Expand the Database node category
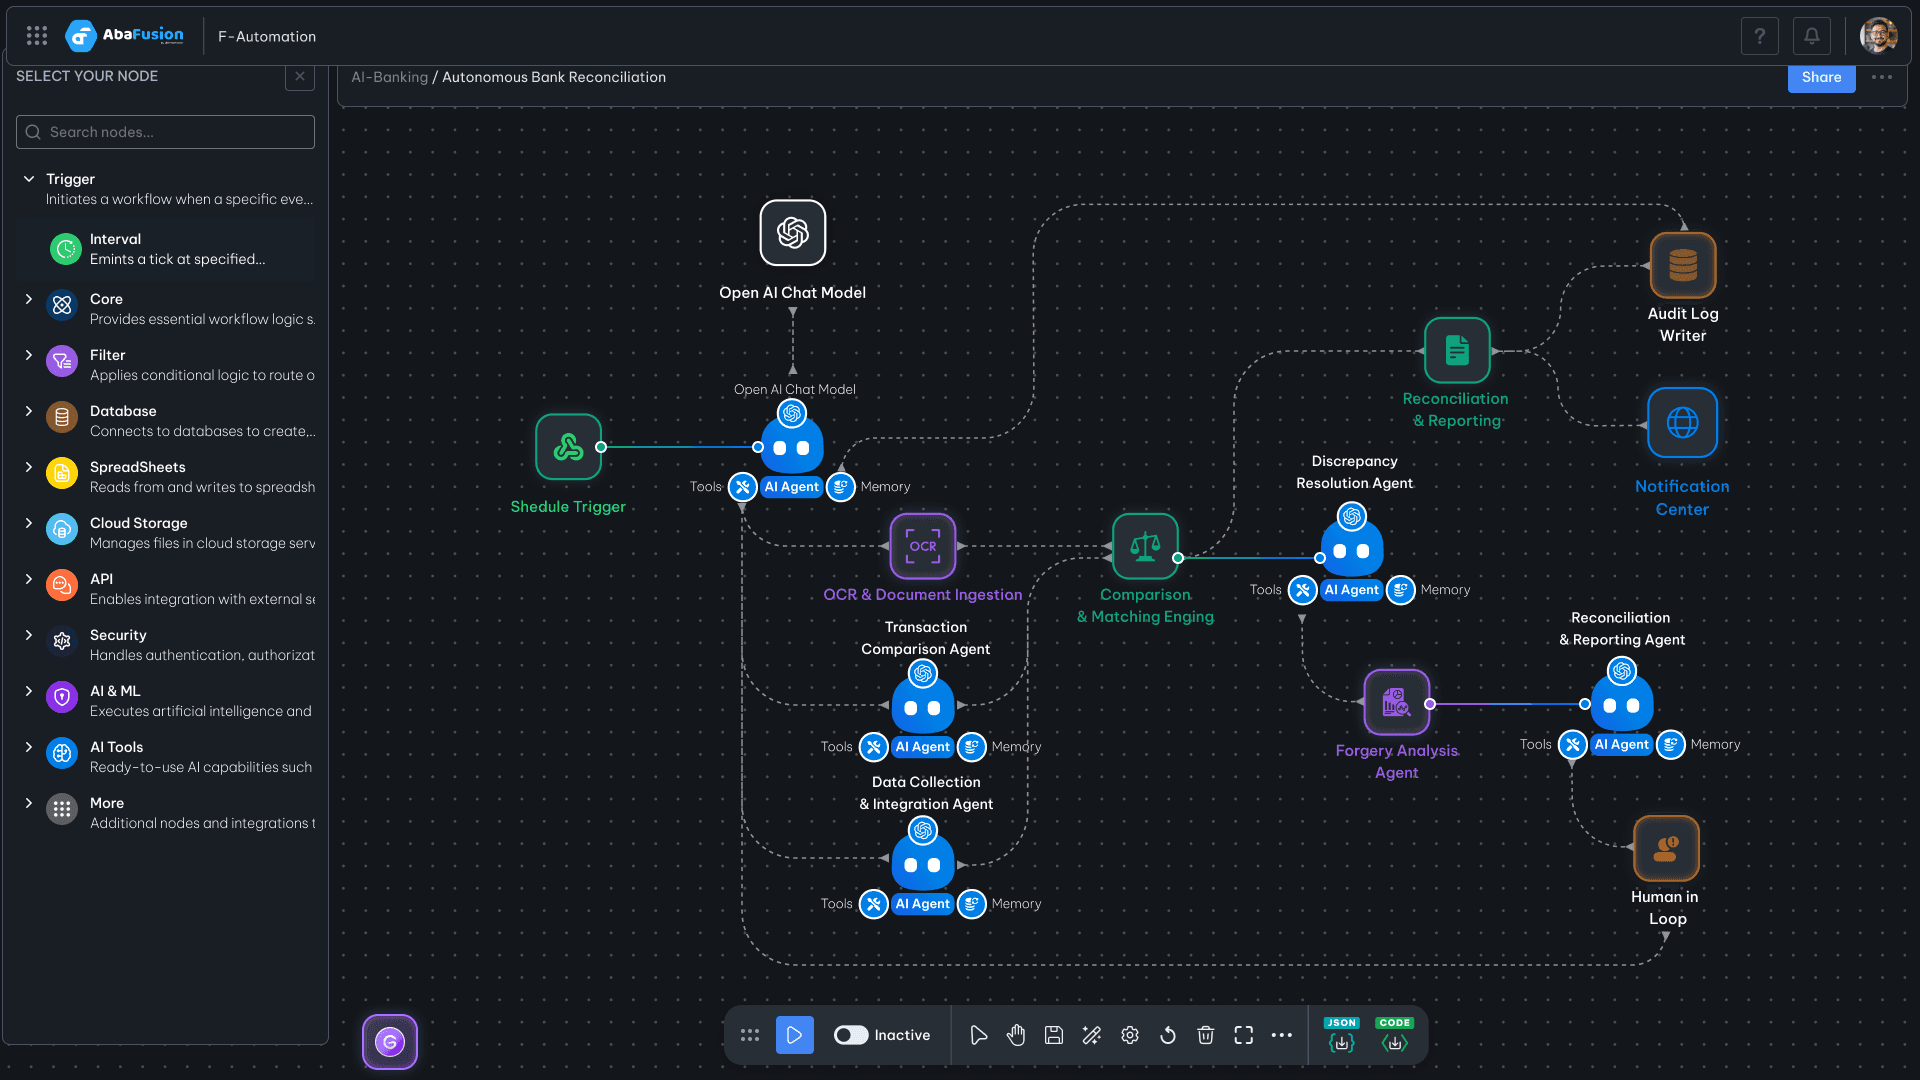This screenshot has height=1080, width=1920. (x=29, y=411)
